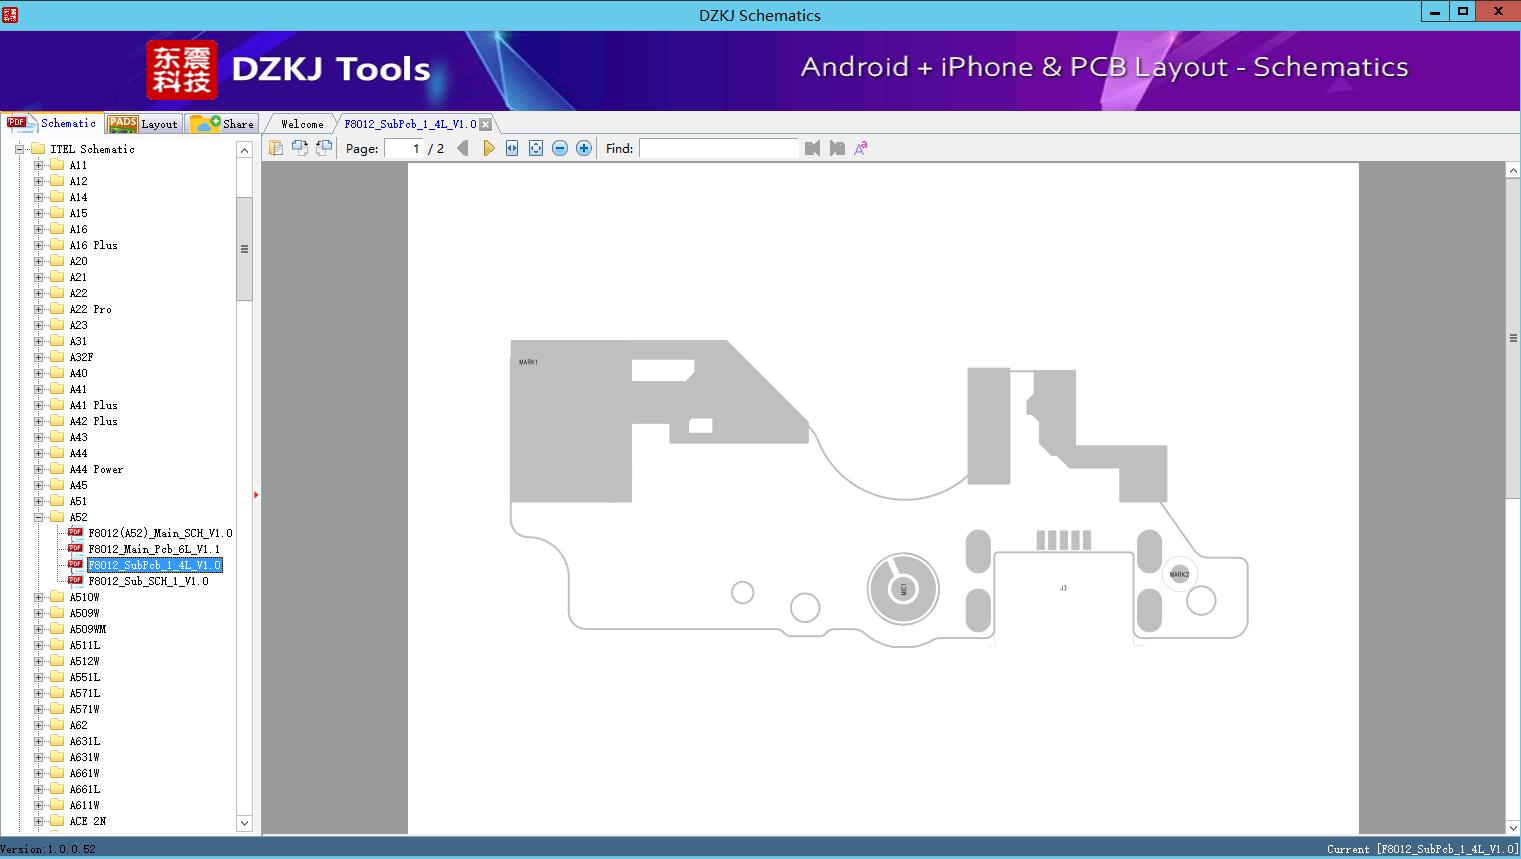
Task: Click the J3 connector label on PCB
Action: (x=1063, y=588)
